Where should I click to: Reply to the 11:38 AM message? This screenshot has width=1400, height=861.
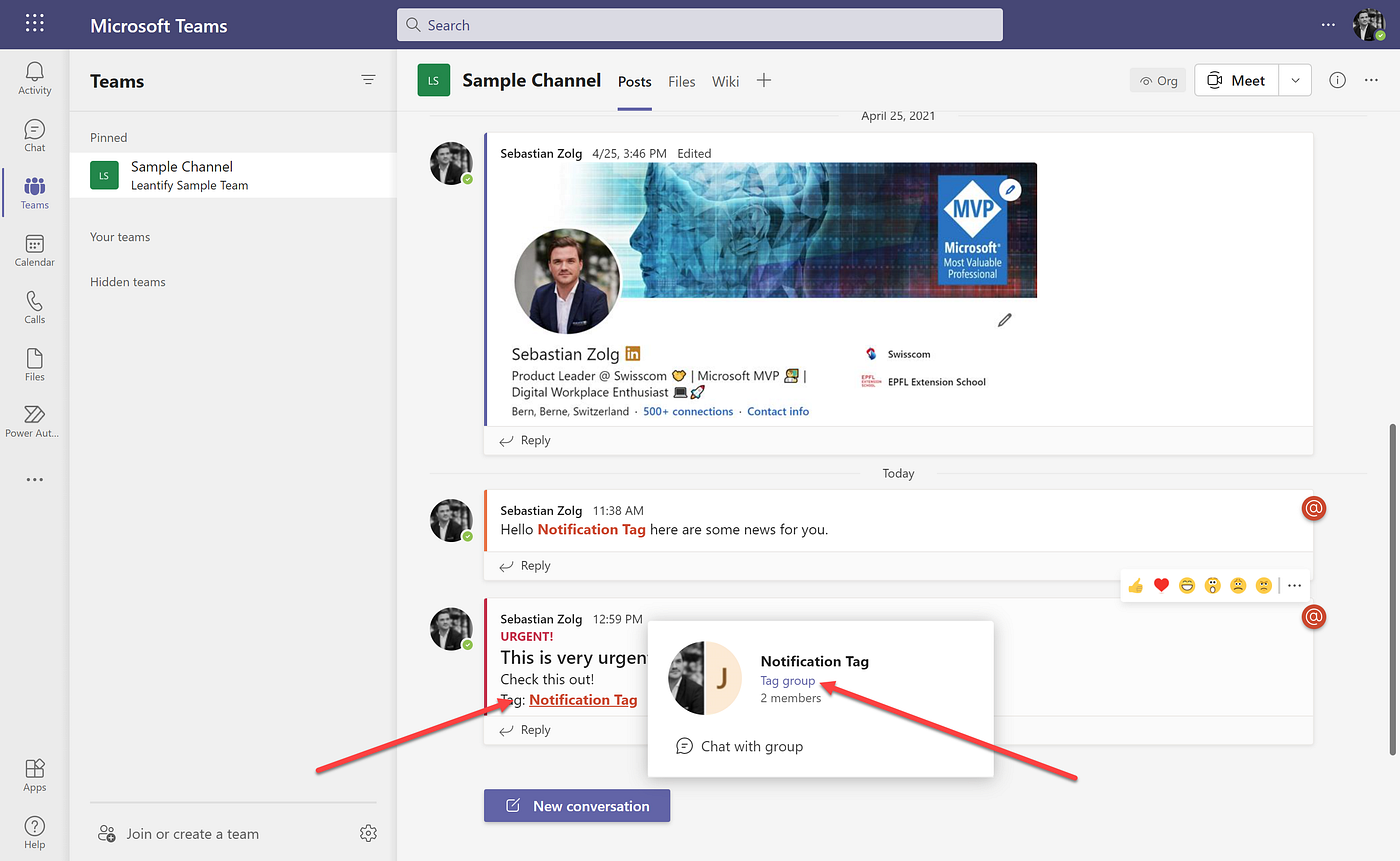(525, 566)
